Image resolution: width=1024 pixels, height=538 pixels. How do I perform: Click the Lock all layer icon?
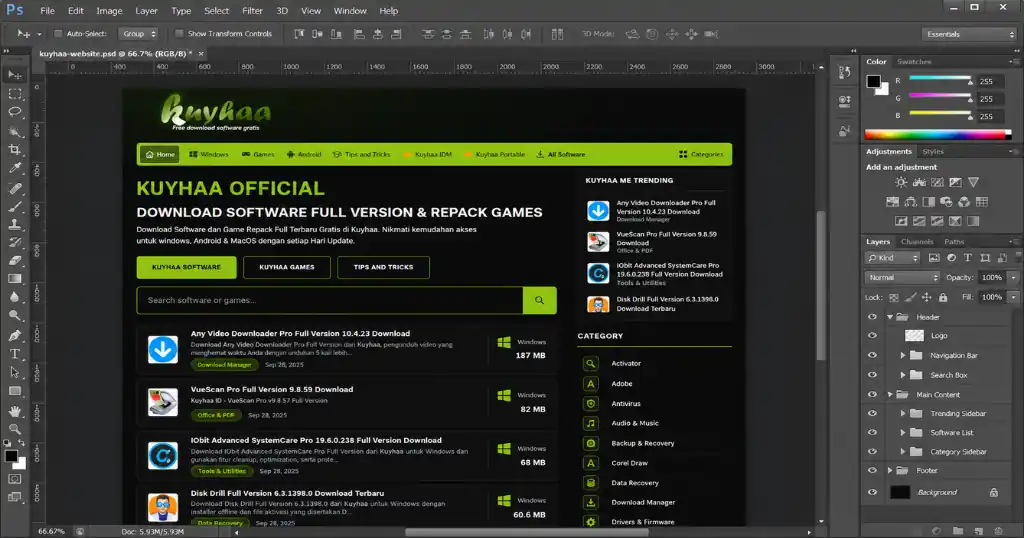(x=943, y=297)
